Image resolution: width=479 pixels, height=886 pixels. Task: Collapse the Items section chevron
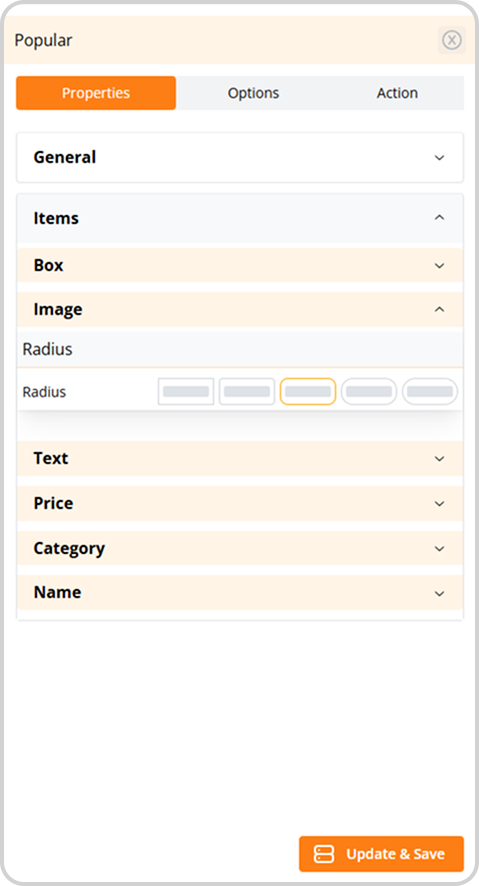click(x=439, y=218)
